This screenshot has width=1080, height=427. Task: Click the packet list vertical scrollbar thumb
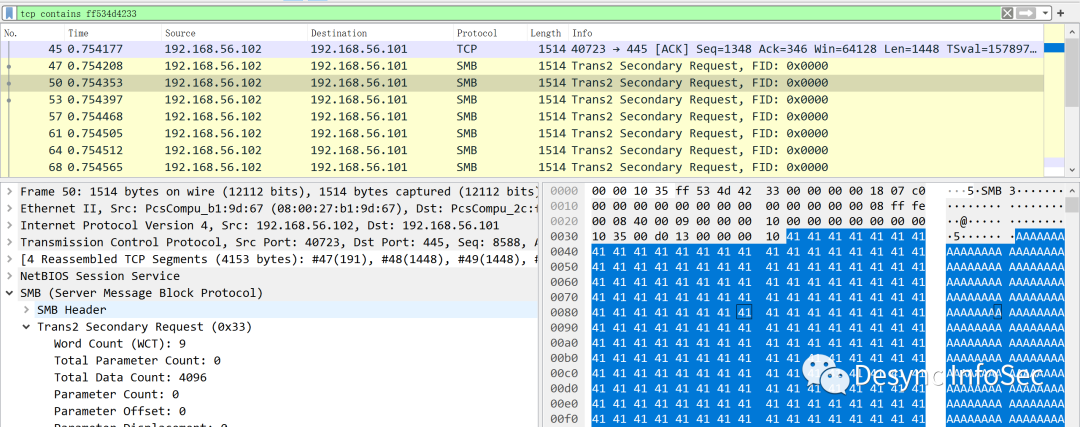pyautogui.click(x=1072, y=72)
